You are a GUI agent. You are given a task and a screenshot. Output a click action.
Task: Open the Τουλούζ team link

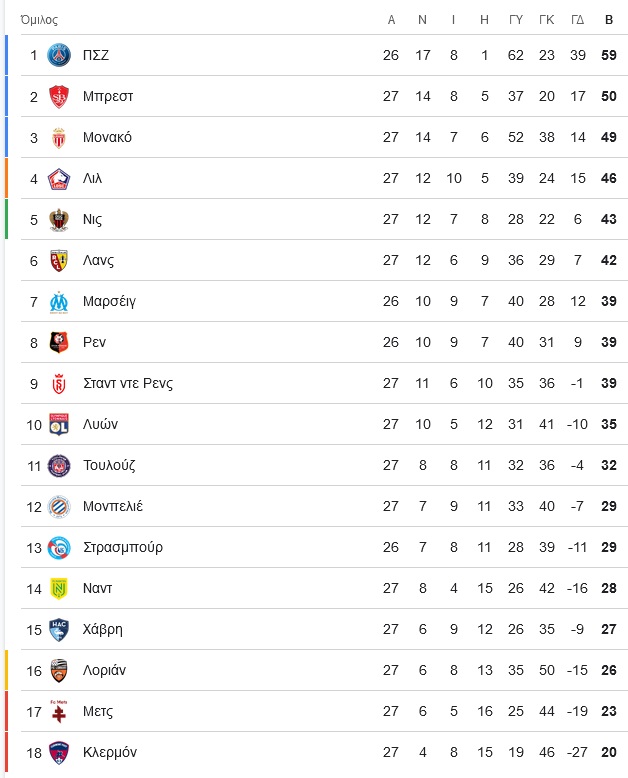tap(109, 465)
